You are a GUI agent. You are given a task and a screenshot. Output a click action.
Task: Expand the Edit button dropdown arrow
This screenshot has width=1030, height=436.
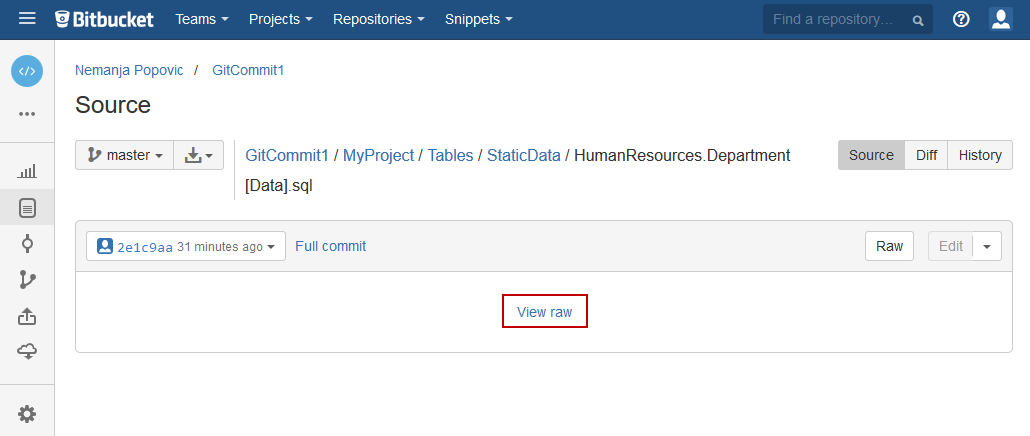[x=988, y=246]
